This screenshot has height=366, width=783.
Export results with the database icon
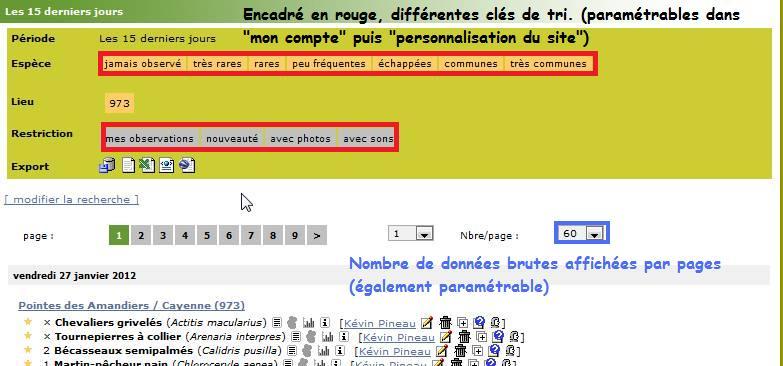pos(107,165)
